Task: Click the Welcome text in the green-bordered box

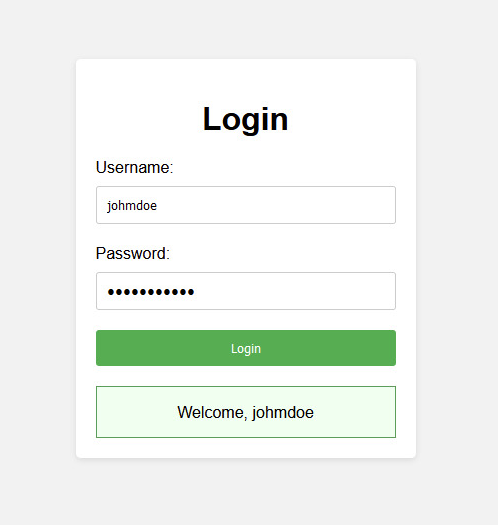Action: click(x=212, y=412)
